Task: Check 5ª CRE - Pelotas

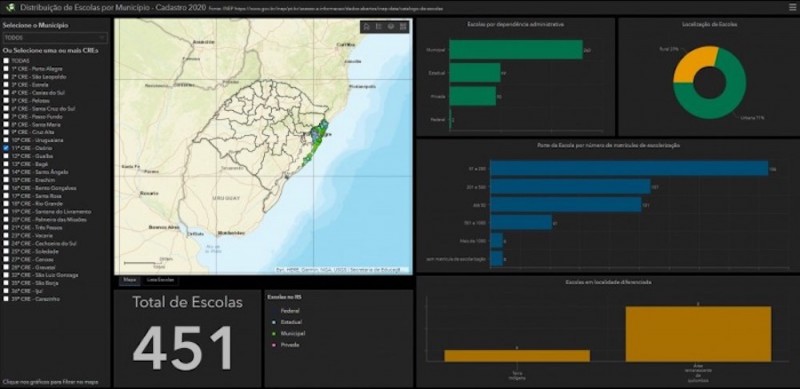Action: click(6, 101)
